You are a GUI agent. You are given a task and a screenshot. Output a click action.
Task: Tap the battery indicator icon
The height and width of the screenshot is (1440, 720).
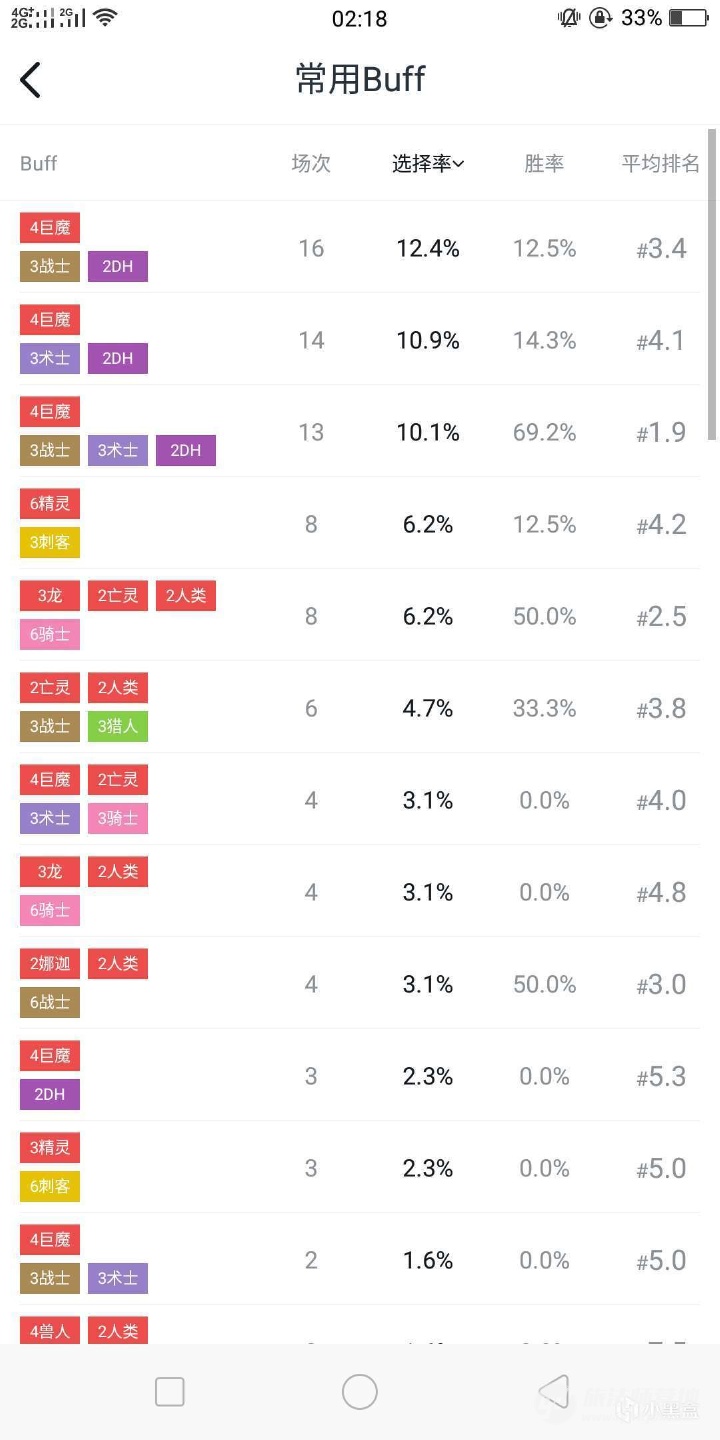click(688, 18)
